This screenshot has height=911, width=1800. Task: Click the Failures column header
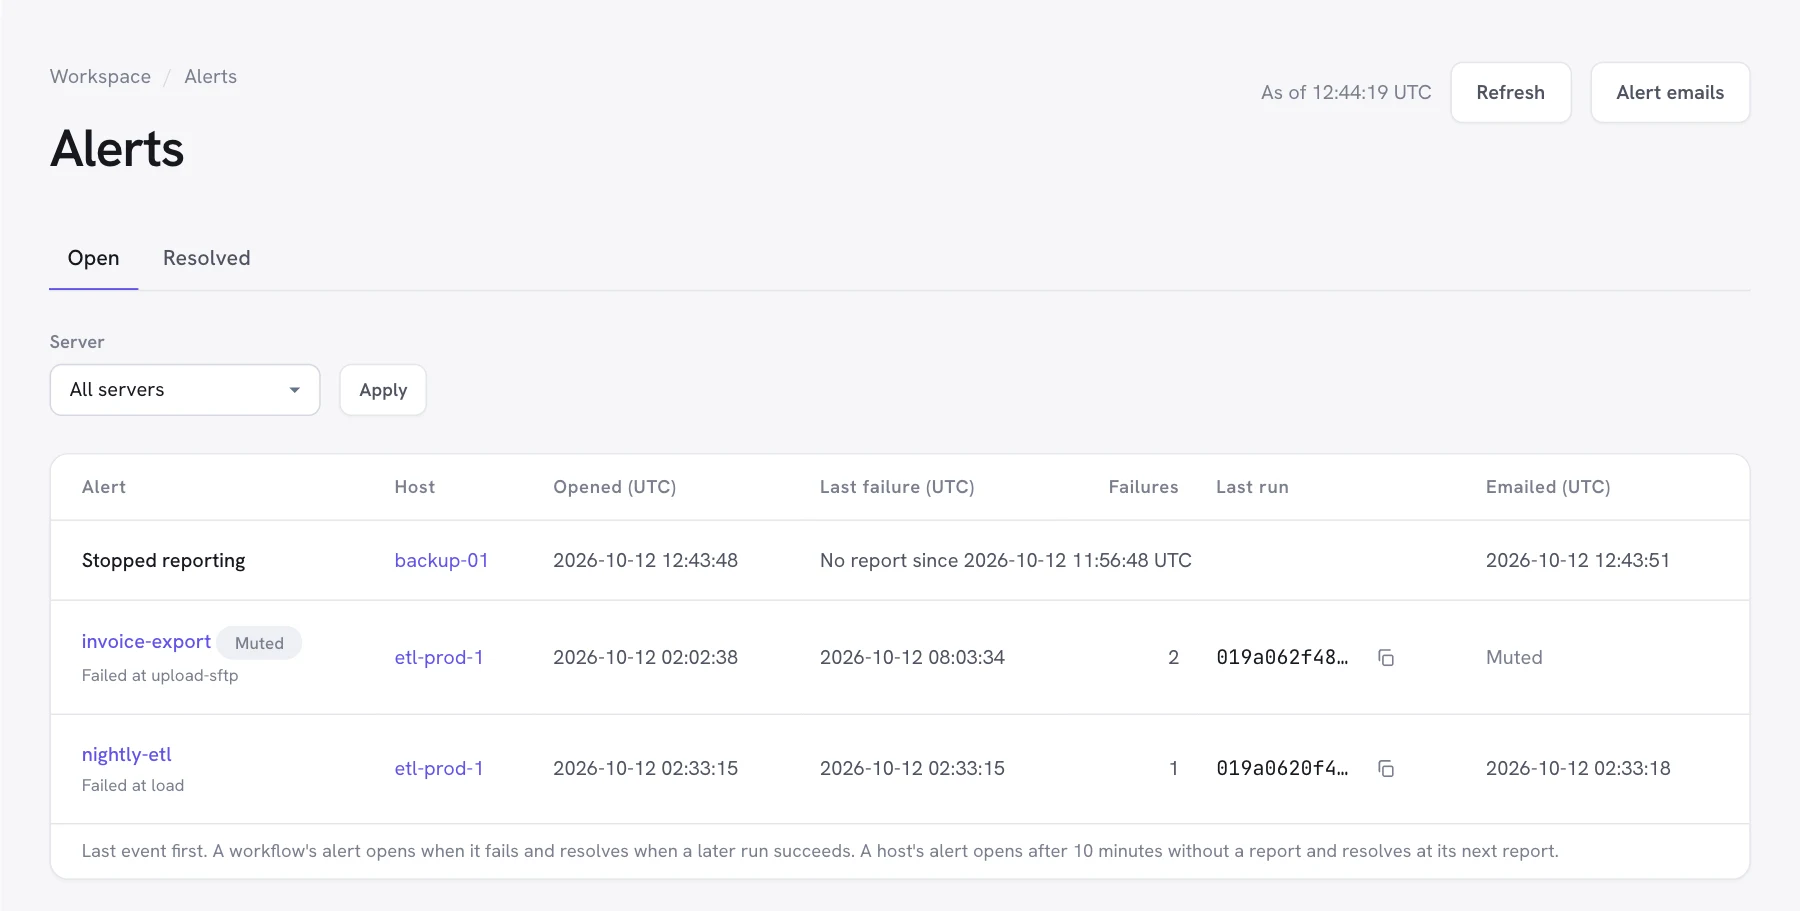tap(1143, 487)
